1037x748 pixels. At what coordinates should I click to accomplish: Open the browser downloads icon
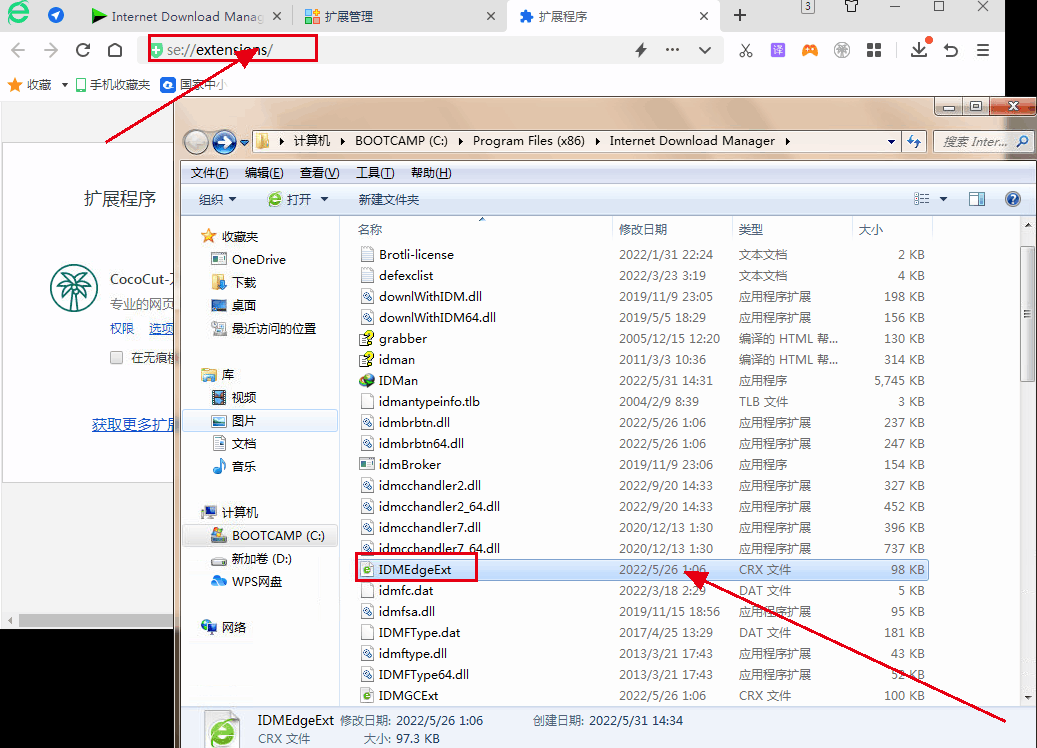pos(919,49)
